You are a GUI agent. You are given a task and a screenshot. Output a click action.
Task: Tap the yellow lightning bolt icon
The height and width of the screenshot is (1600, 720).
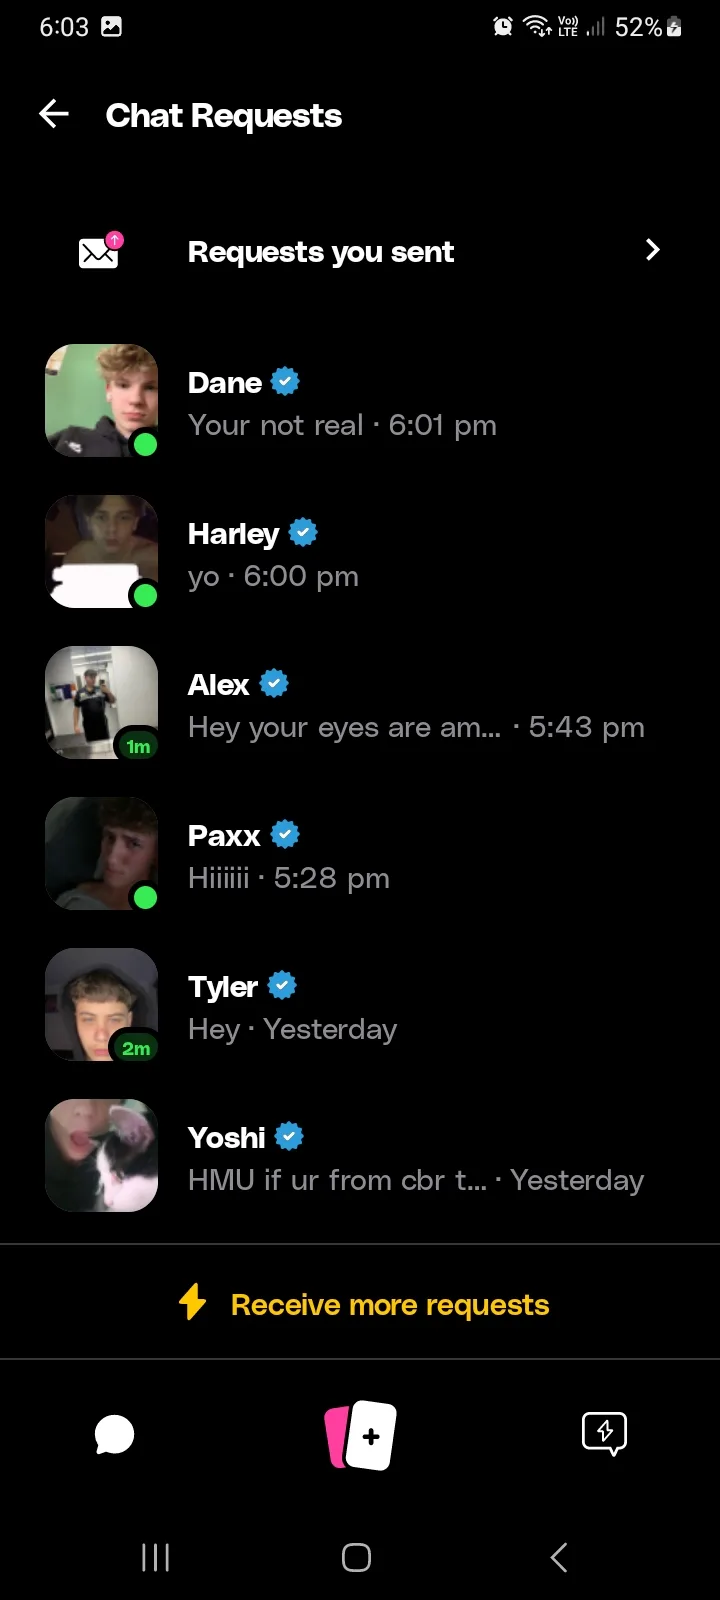click(x=192, y=1302)
